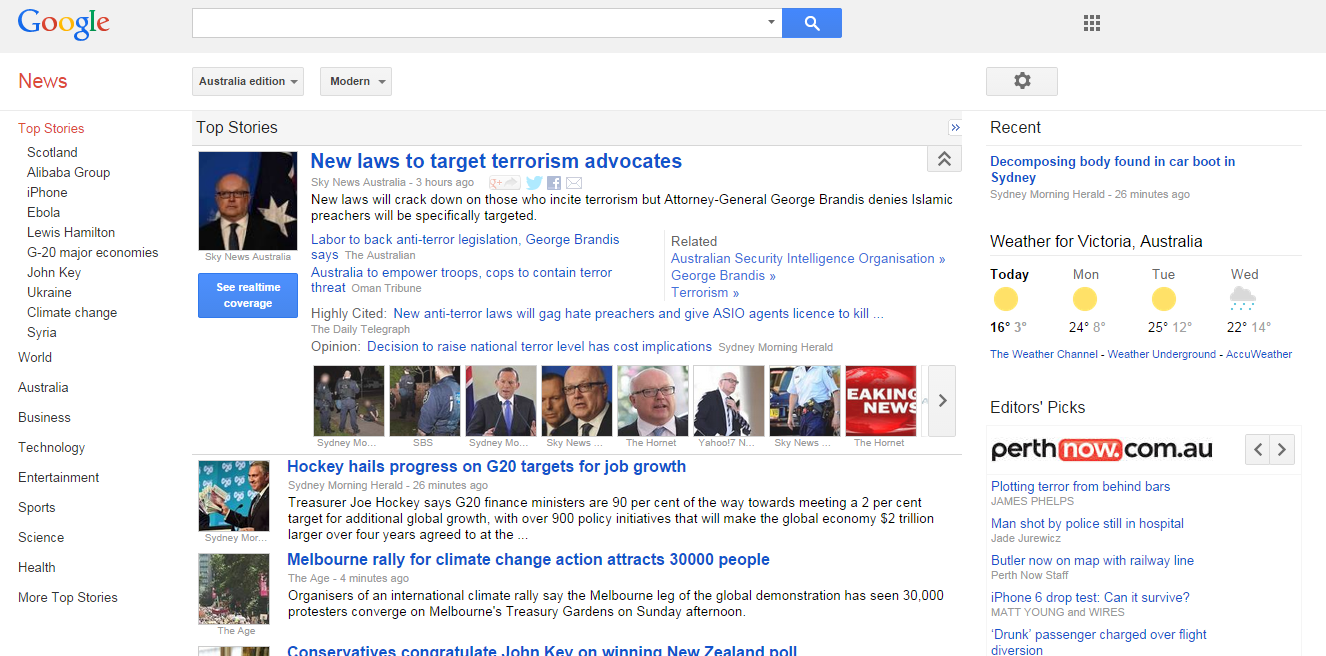Open related topic Terrorism
1326x656 pixels.
point(705,292)
